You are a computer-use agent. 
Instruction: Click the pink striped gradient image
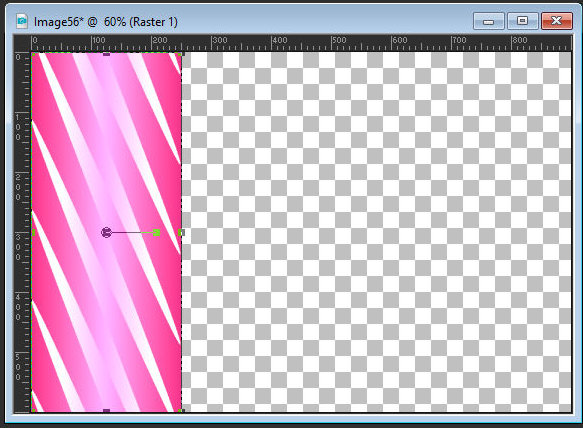[106, 232]
